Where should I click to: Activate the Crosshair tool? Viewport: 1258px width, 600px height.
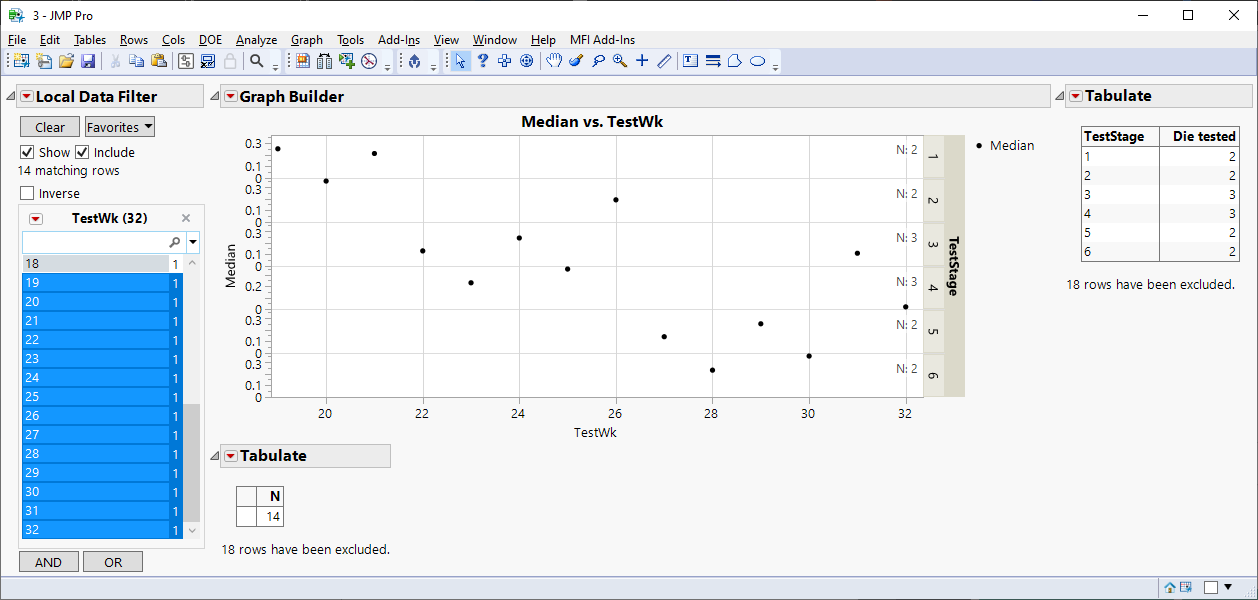[x=641, y=61]
